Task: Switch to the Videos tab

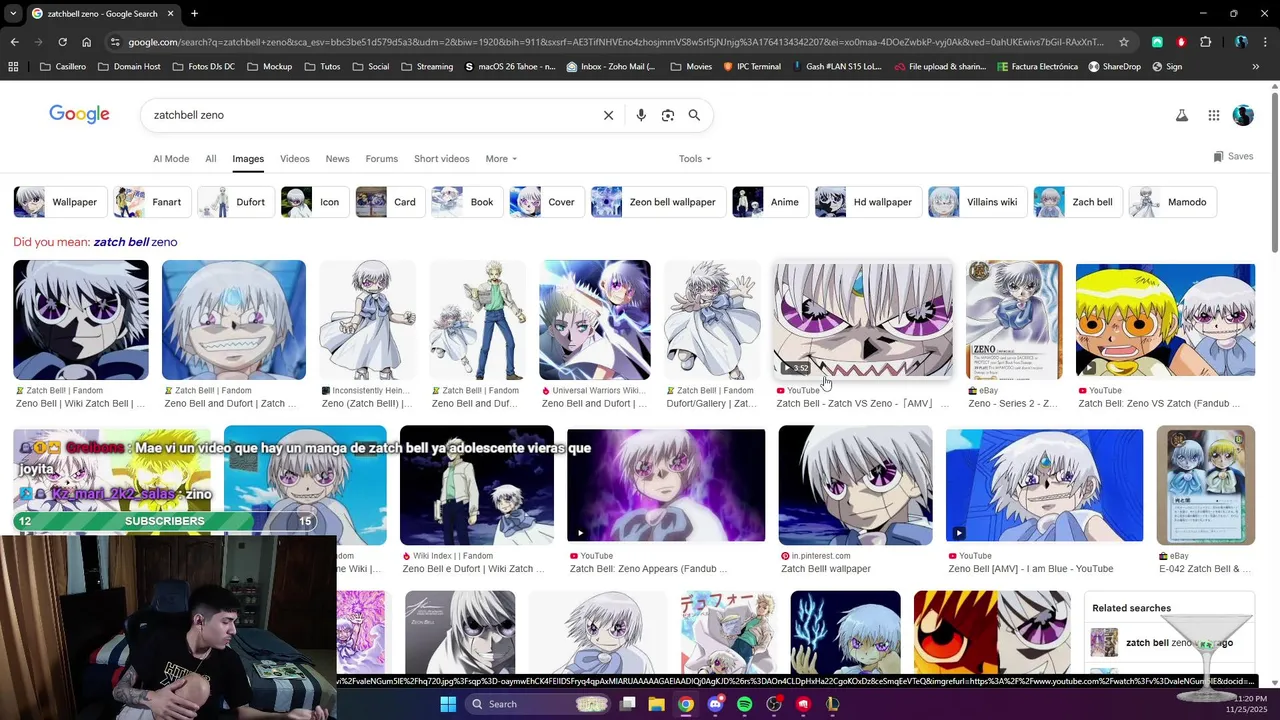Action: pos(295,159)
